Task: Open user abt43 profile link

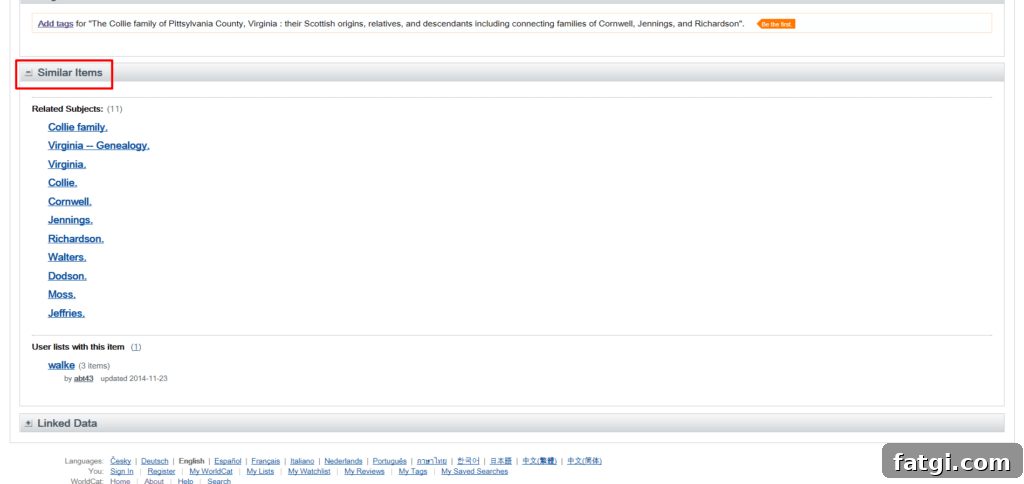Action: tap(84, 378)
